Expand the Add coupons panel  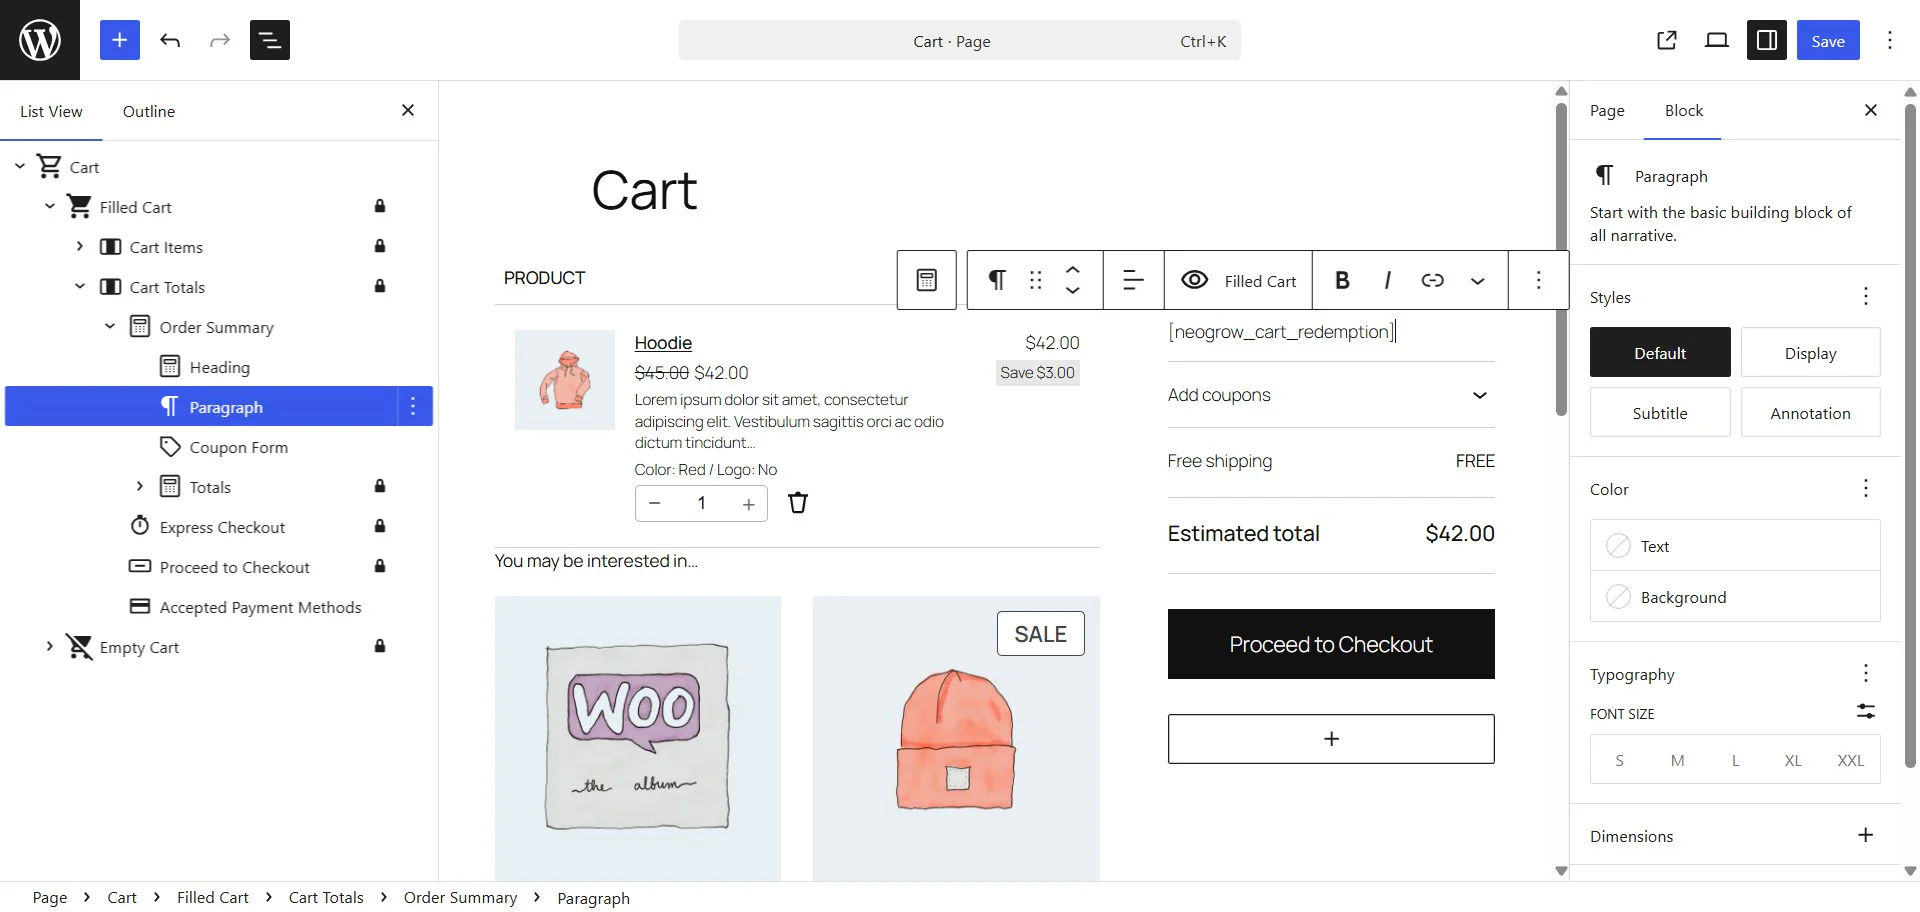(1331, 395)
